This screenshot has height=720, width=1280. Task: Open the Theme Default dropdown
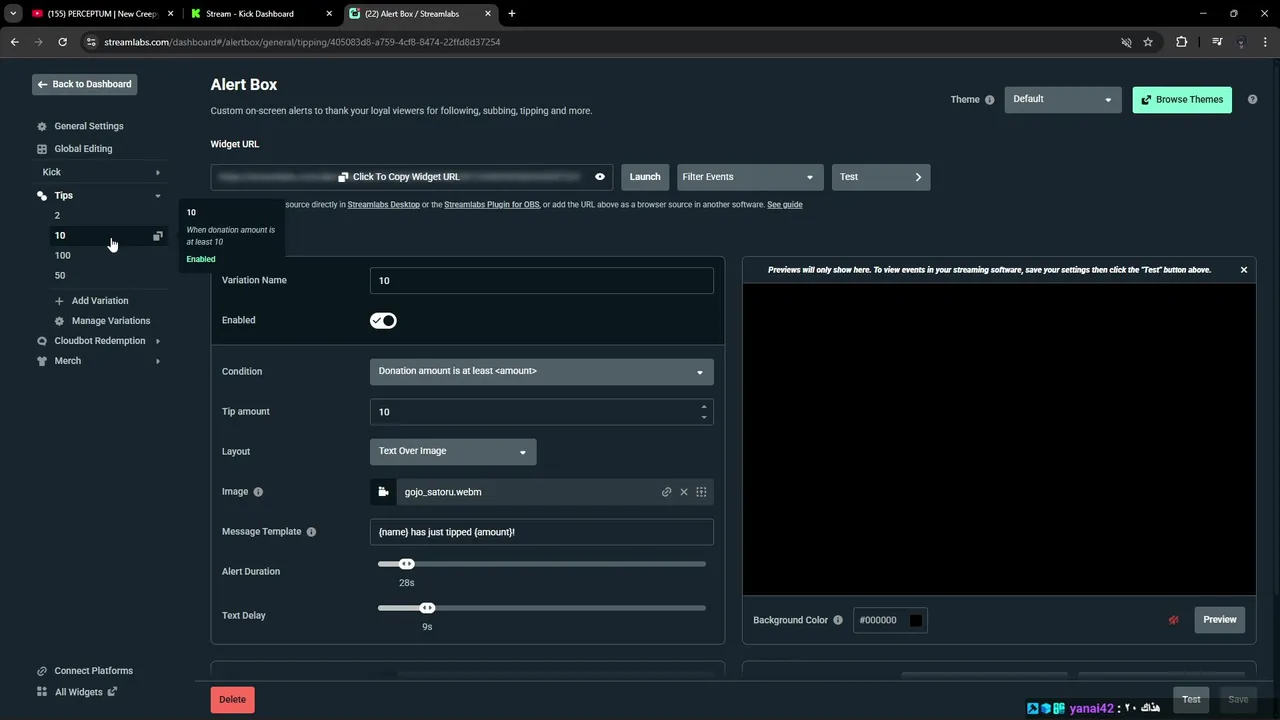click(x=1063, y=99)
